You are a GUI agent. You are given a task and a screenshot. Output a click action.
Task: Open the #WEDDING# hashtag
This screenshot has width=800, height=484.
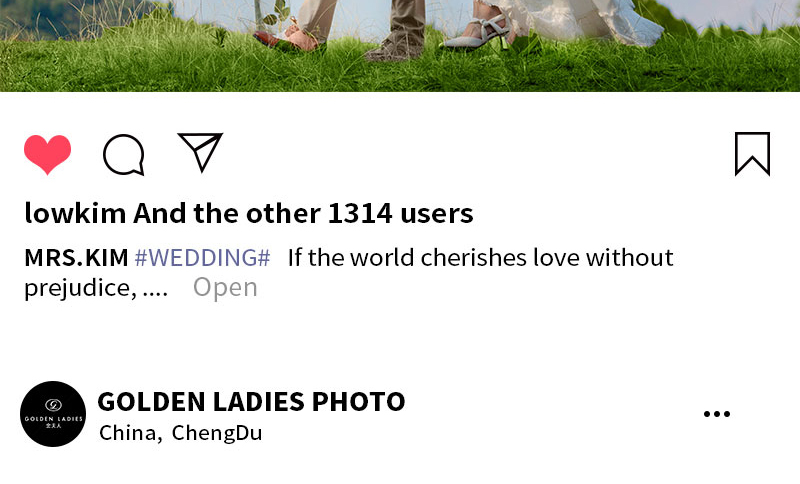(x=203, y=258)
